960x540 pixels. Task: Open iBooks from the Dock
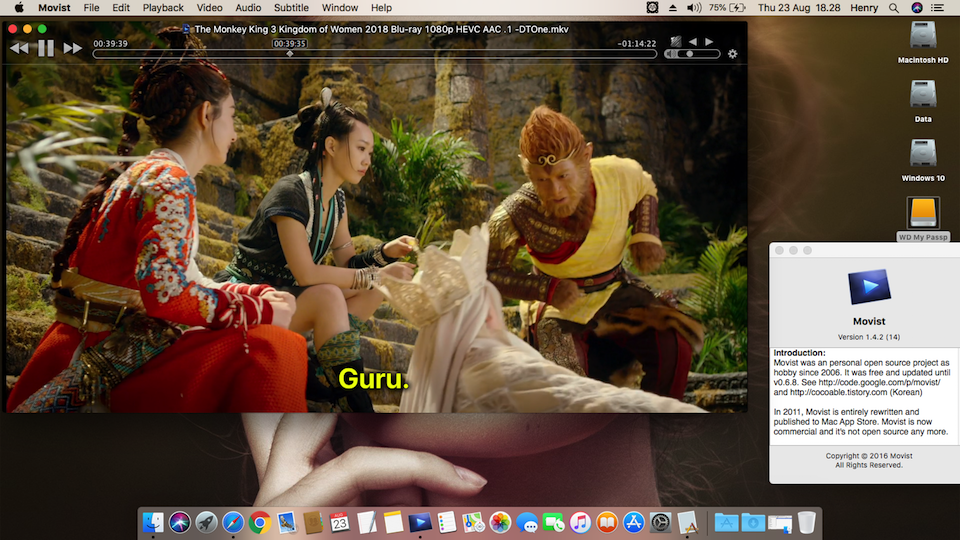[x=607, y=522]
